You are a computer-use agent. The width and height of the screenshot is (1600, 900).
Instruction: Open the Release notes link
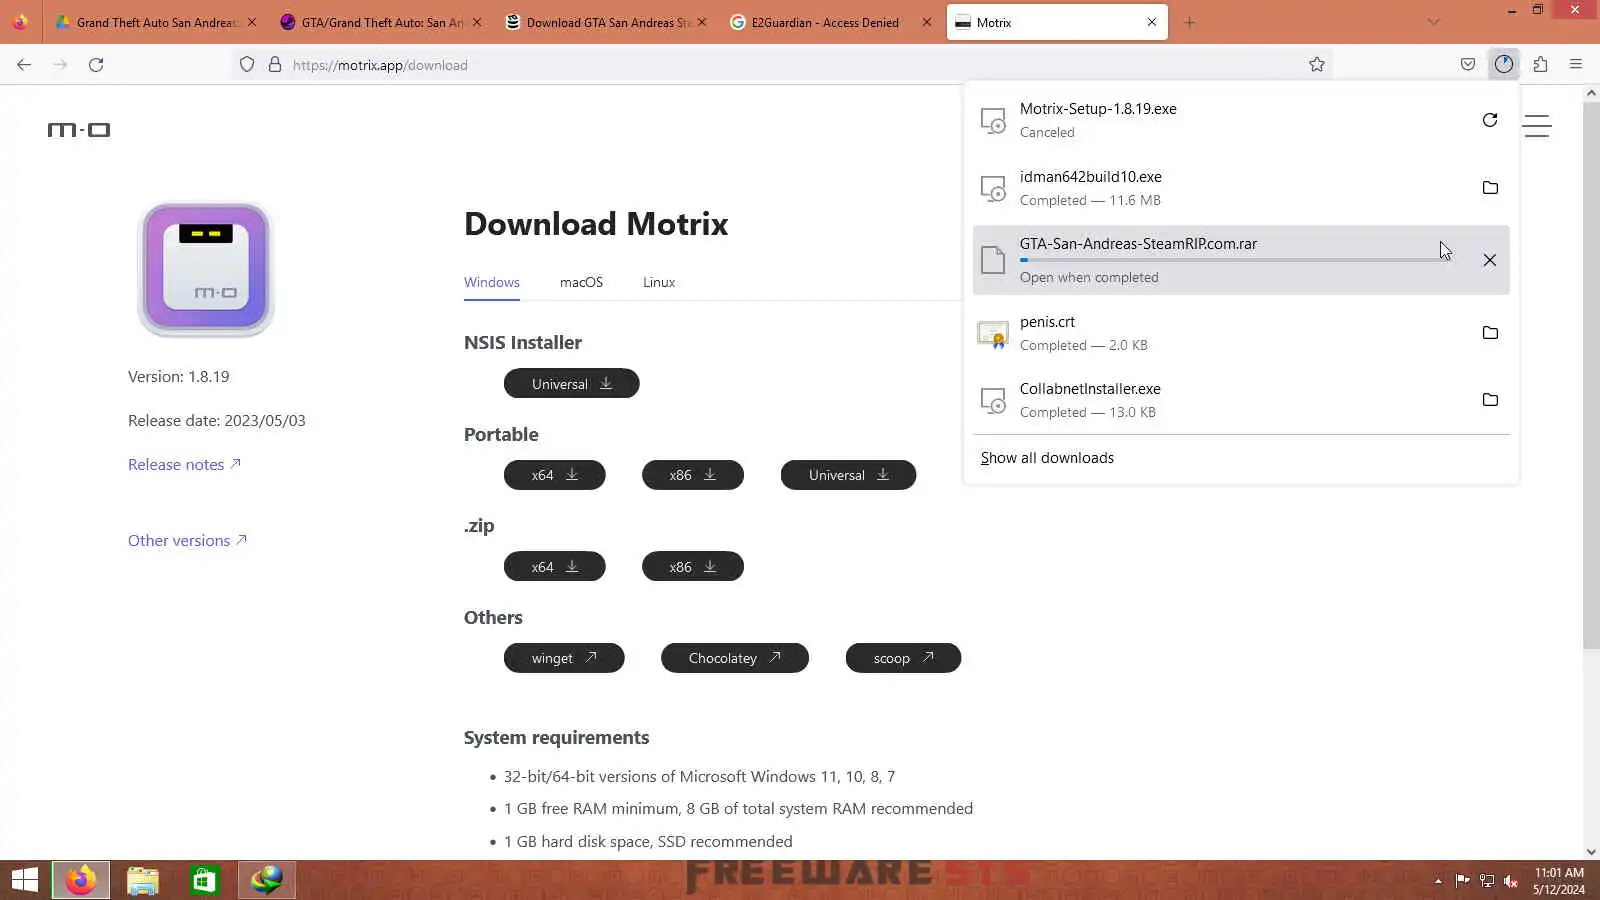click(184, 464)
